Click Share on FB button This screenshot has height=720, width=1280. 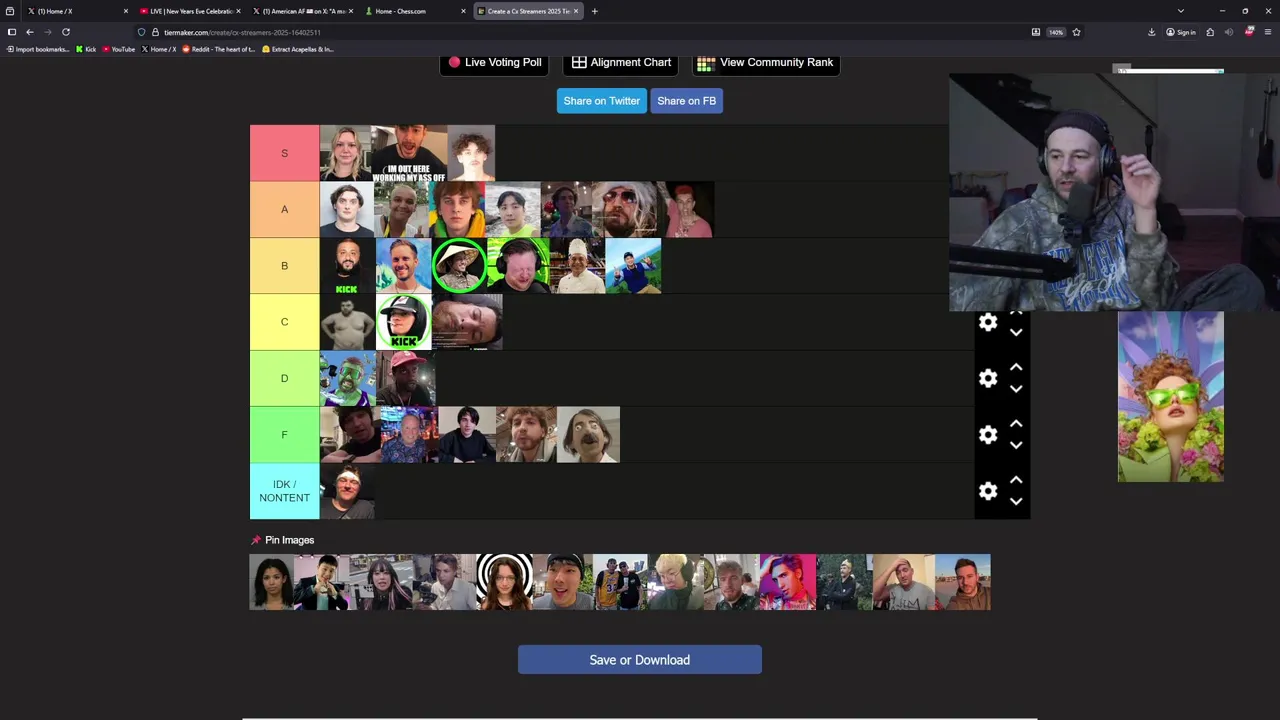tap(686, 101)
